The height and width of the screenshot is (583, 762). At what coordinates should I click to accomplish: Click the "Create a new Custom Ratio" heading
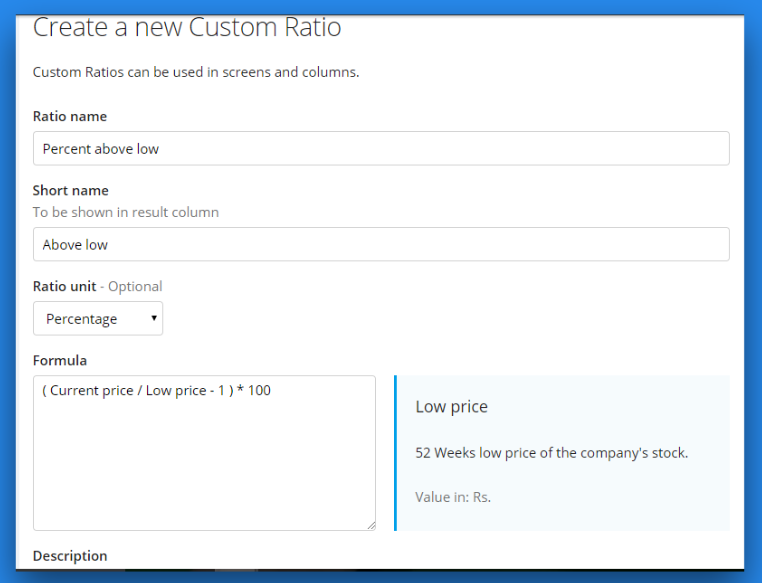click(187, 27)
